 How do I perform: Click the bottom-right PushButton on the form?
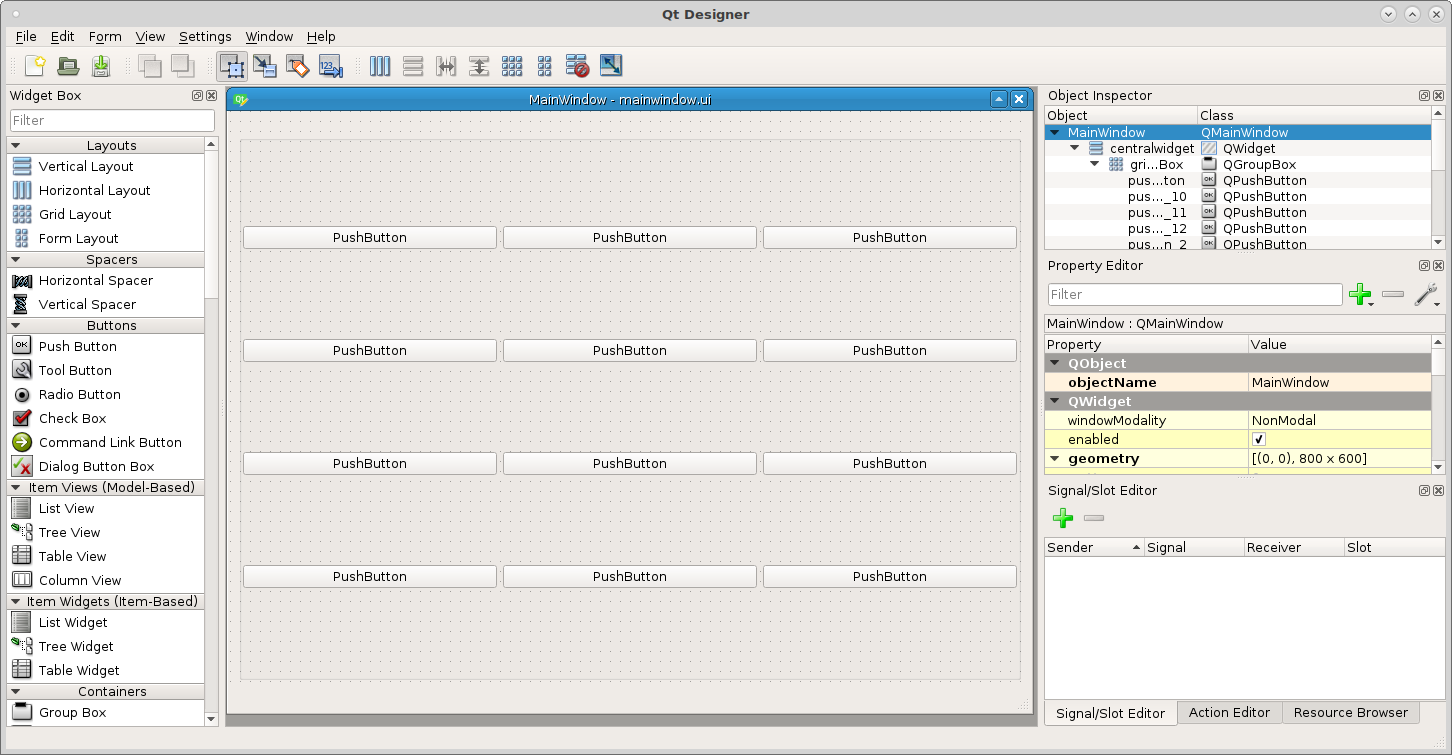[x=889, y=577]
